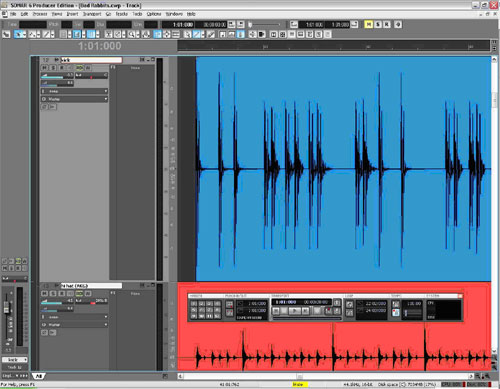Click the first marker button after SMPTE display

click(x=231, y=24)
